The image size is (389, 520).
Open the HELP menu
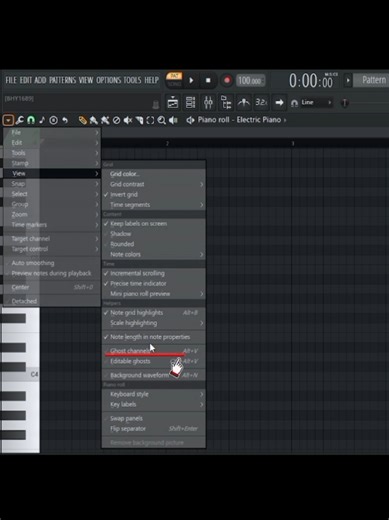[x=151, y=80]
